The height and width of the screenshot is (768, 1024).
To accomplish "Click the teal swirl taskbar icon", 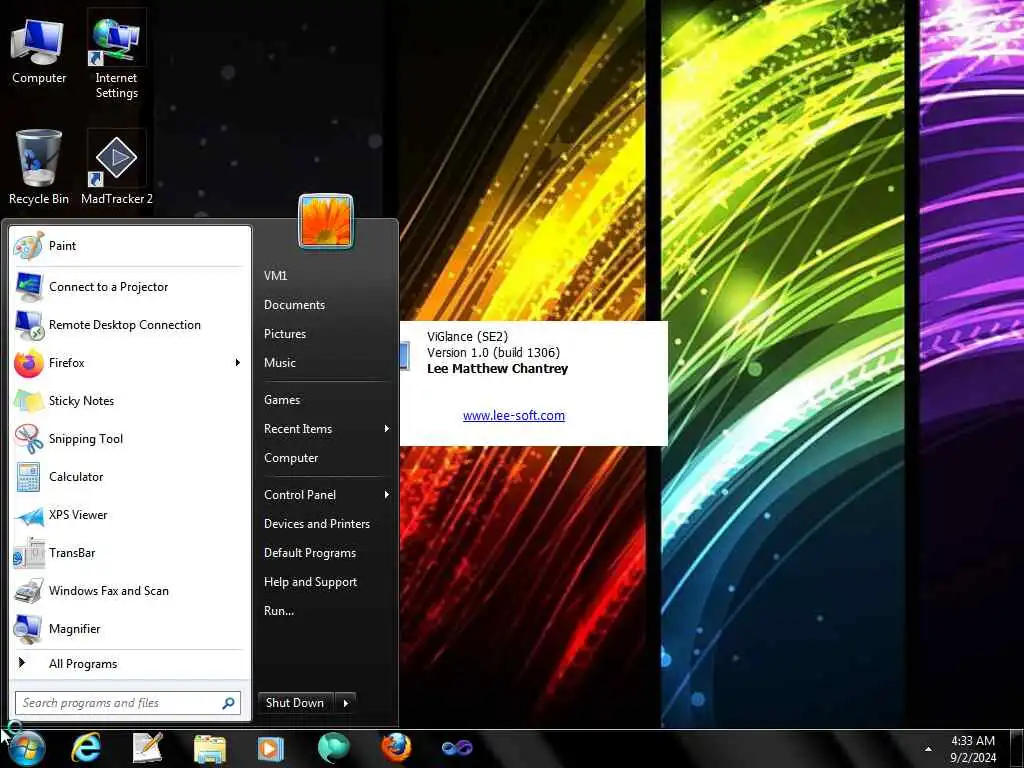I will 333,748.
